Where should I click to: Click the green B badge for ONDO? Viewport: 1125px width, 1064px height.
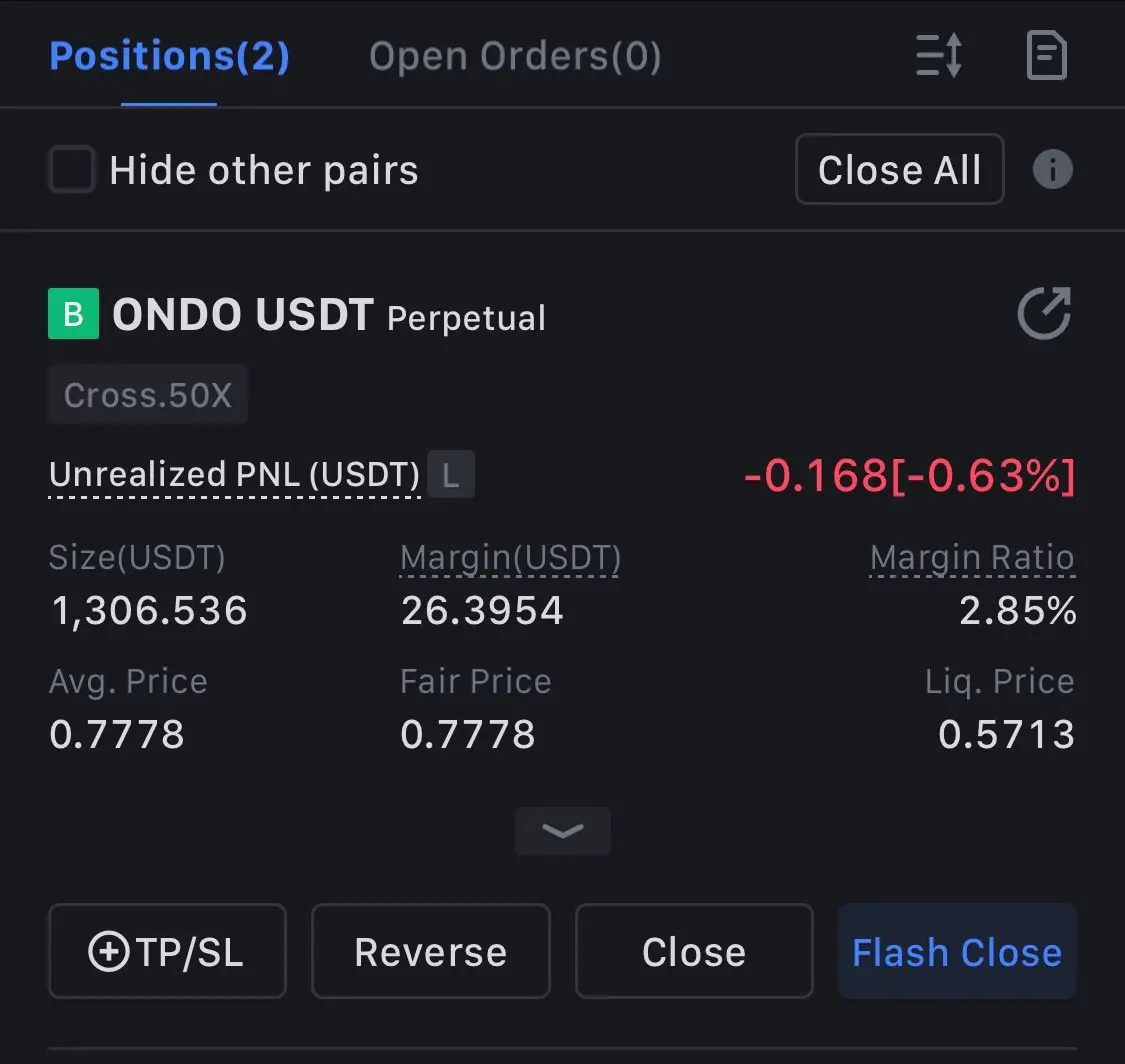[73, 314]
